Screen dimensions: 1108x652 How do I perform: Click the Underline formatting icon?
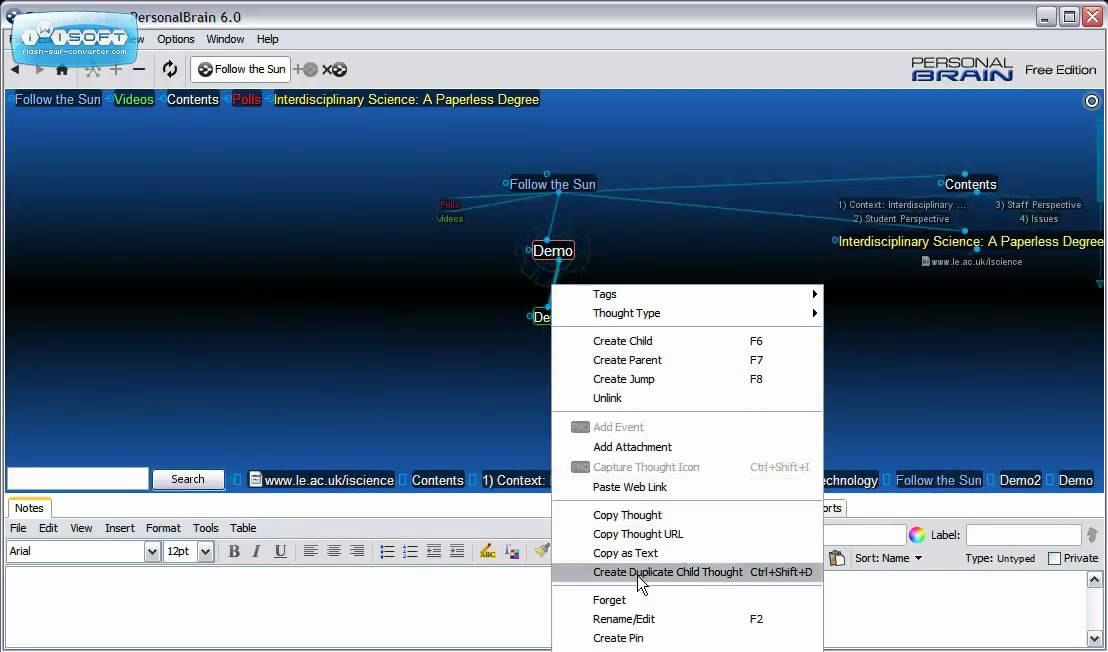[x=280, y=552]
